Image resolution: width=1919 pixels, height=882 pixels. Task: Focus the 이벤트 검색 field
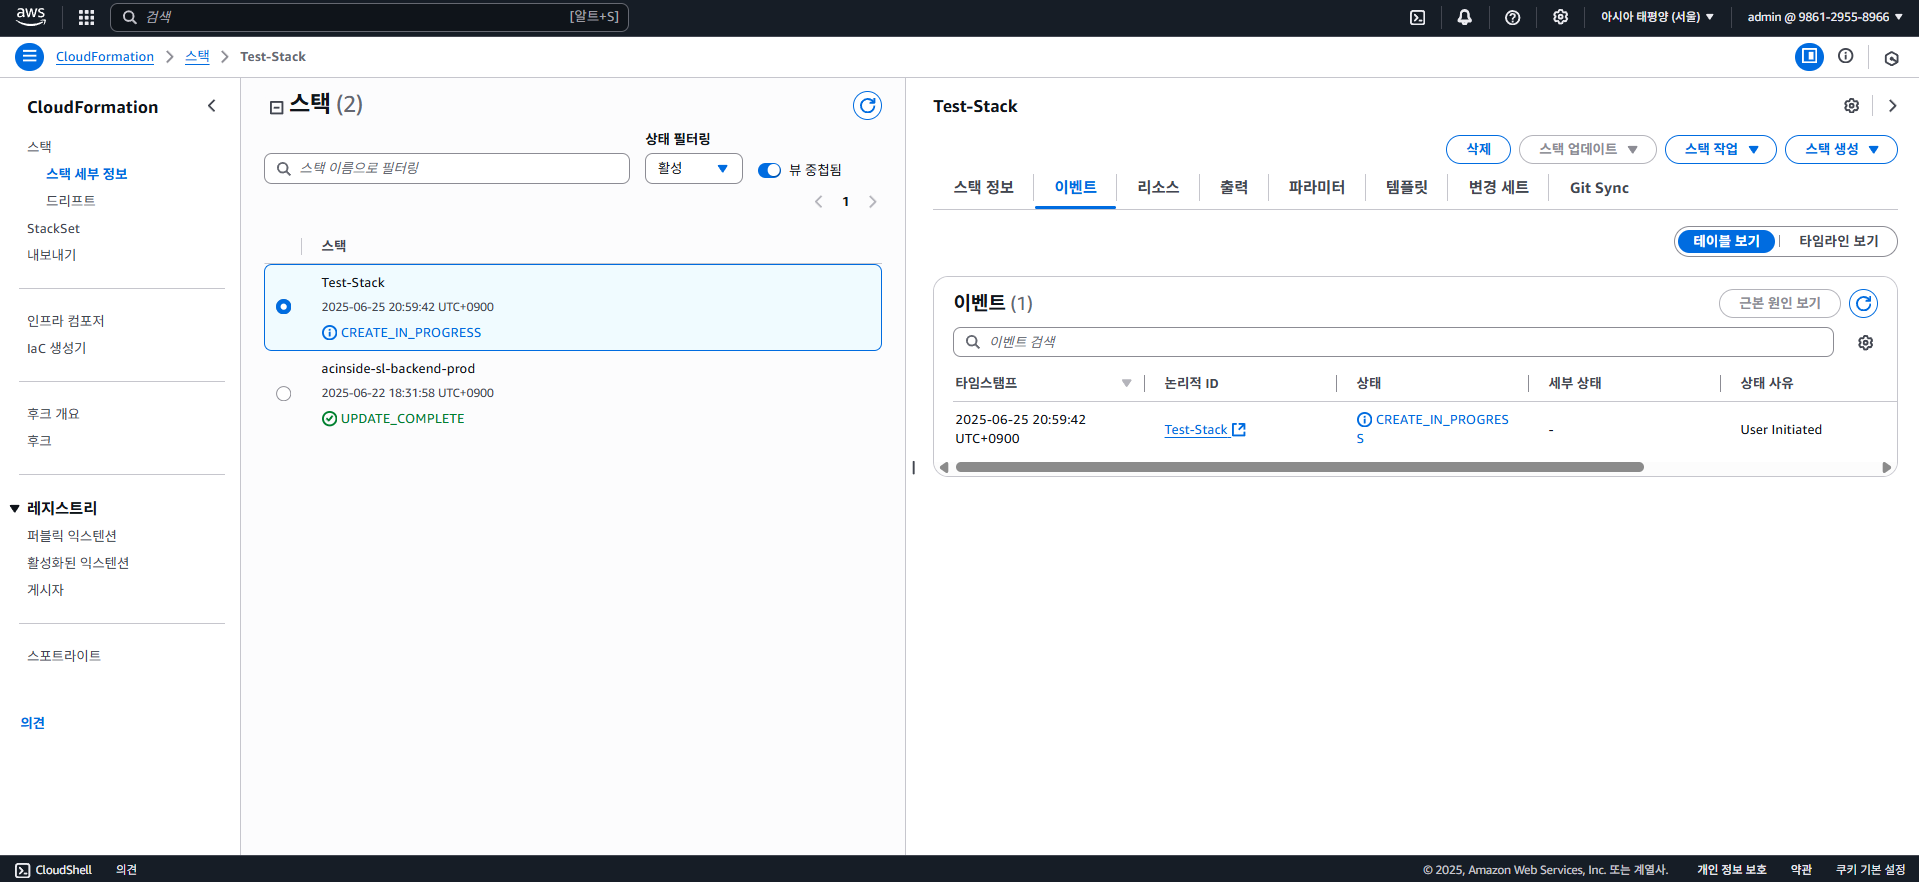1393,342
